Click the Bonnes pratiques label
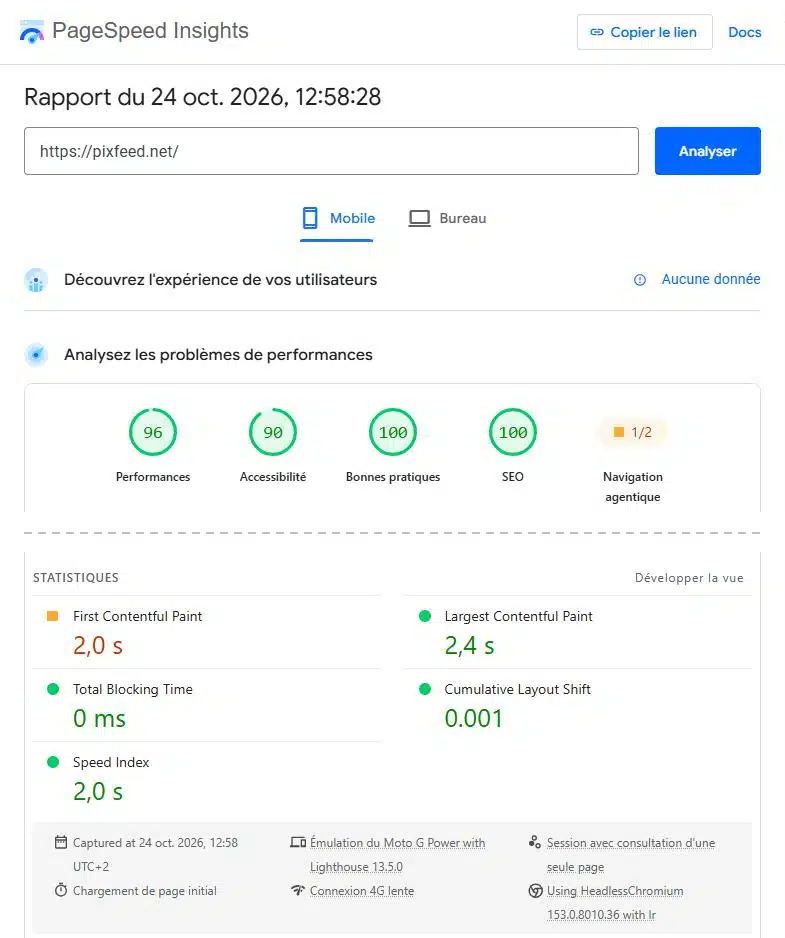785x938 pixels. coord(392,477)
